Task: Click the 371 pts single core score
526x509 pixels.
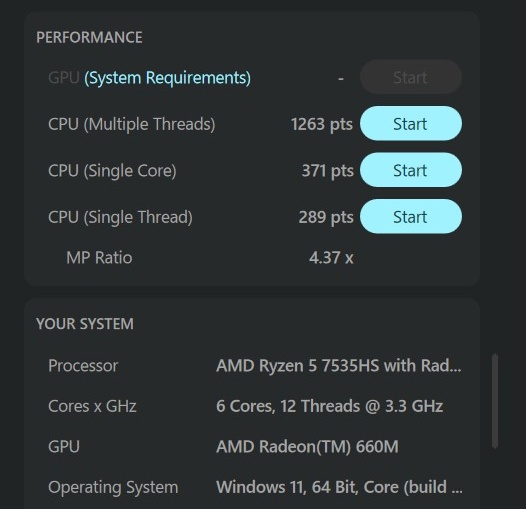Action: click(327, 170)
